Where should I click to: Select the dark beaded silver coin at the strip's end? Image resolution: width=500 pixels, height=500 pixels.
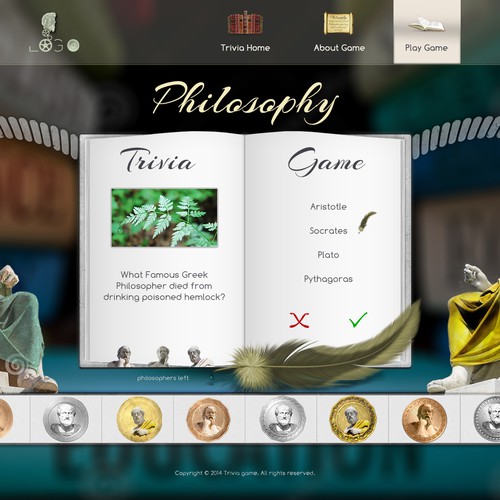487,419
